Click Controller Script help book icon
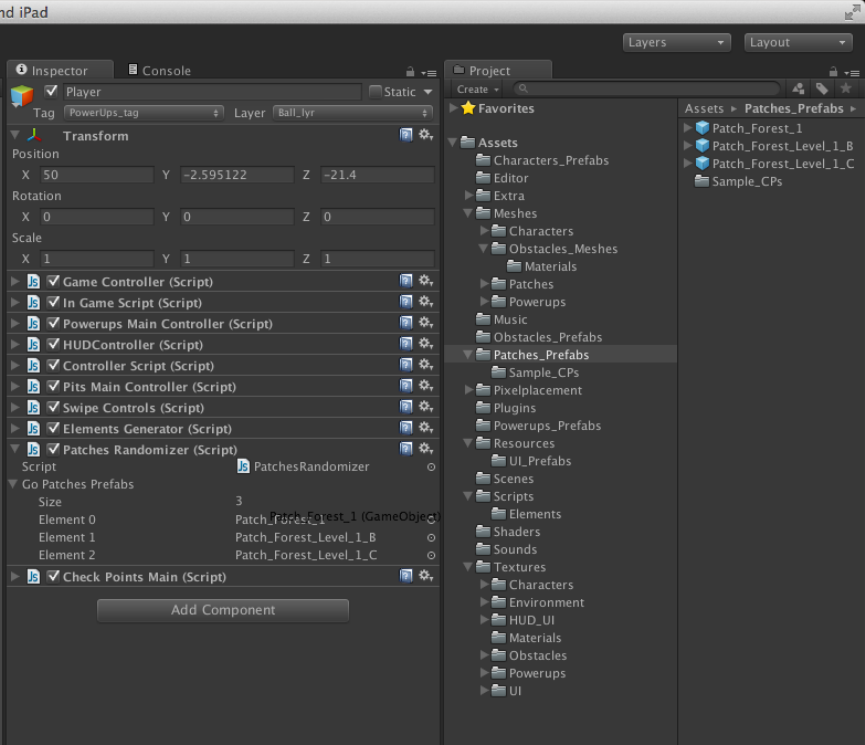This screenshot has height=745, width=865. click(x=406, y=365)
